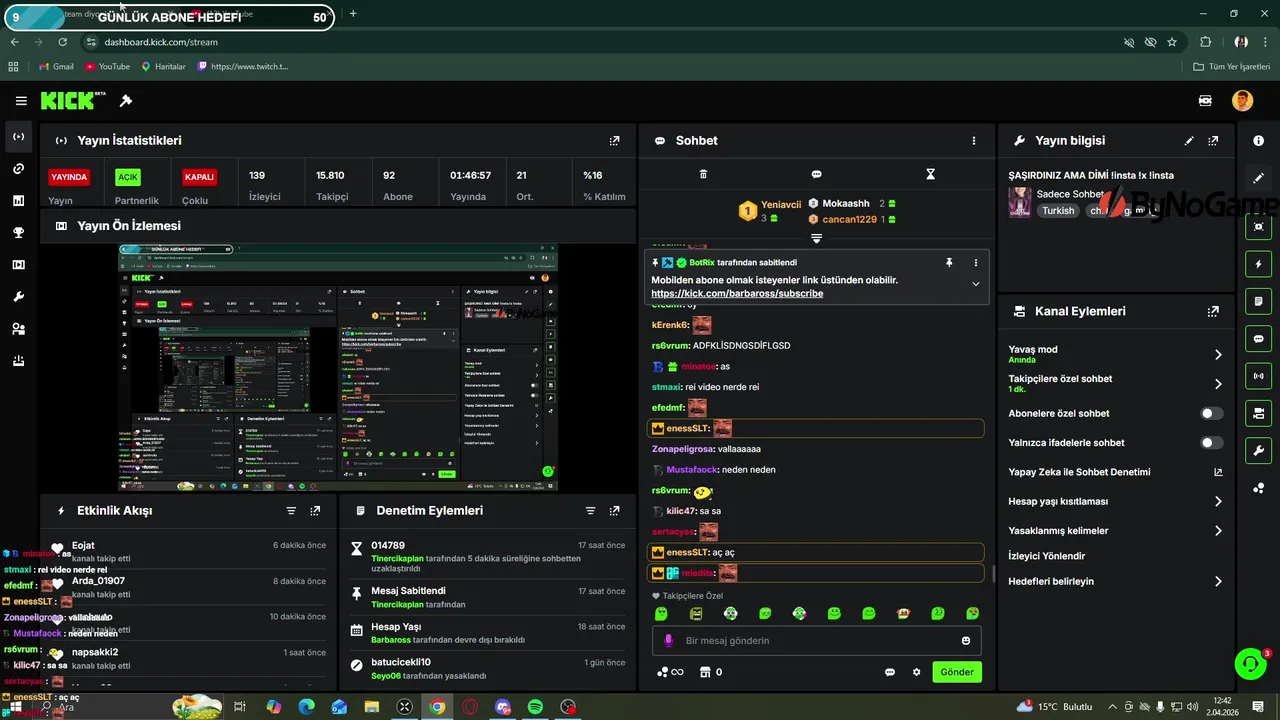Click the green support chat bubble
Image resolution: width=1280 pixels, height=720 pixels.
click(1250, 663)
